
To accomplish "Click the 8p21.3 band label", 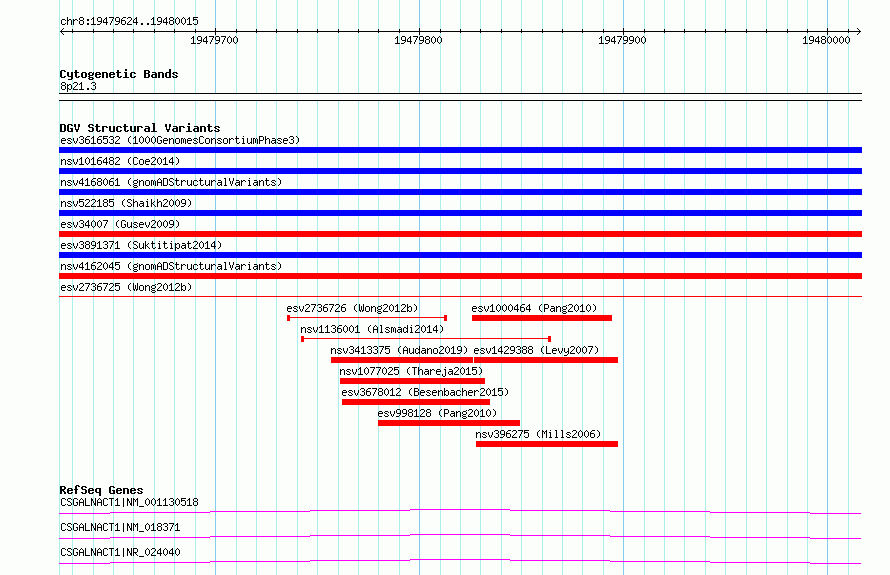I will (x=78, y=86).
